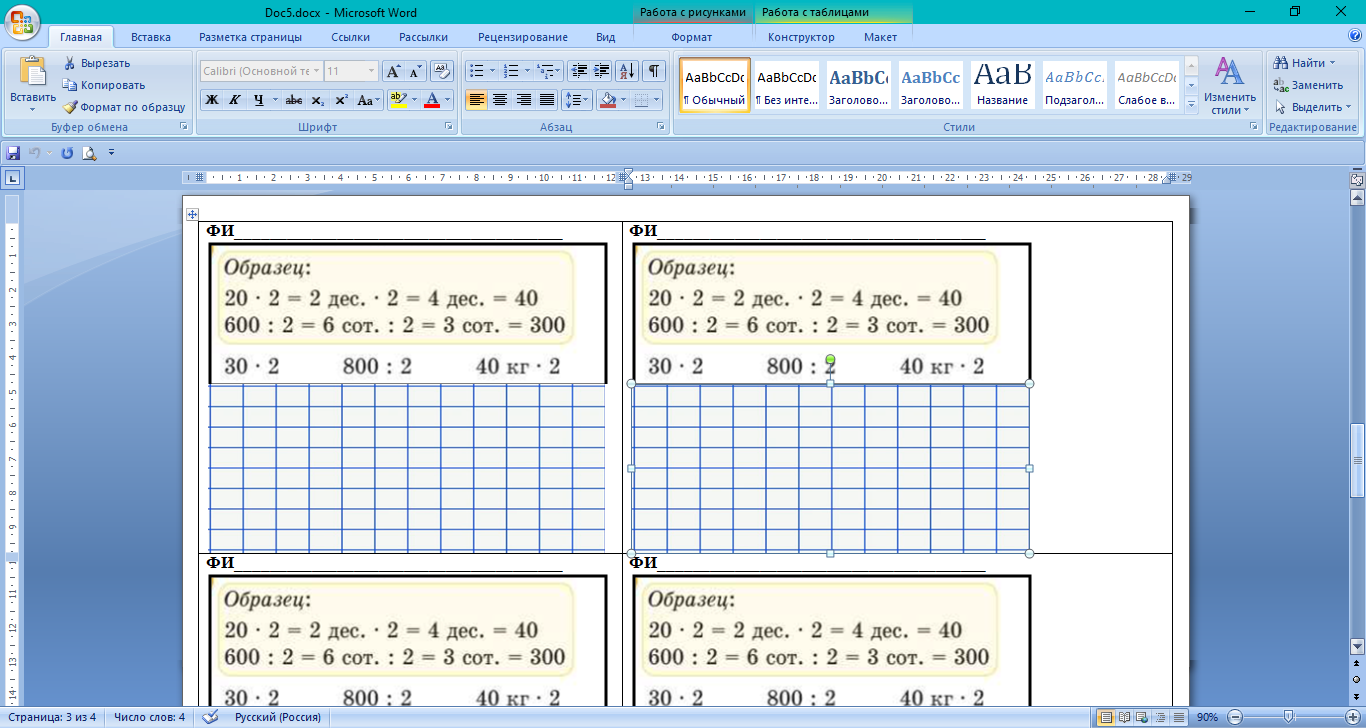Apply the Подзаголовок style

[x=1075, y=85]
